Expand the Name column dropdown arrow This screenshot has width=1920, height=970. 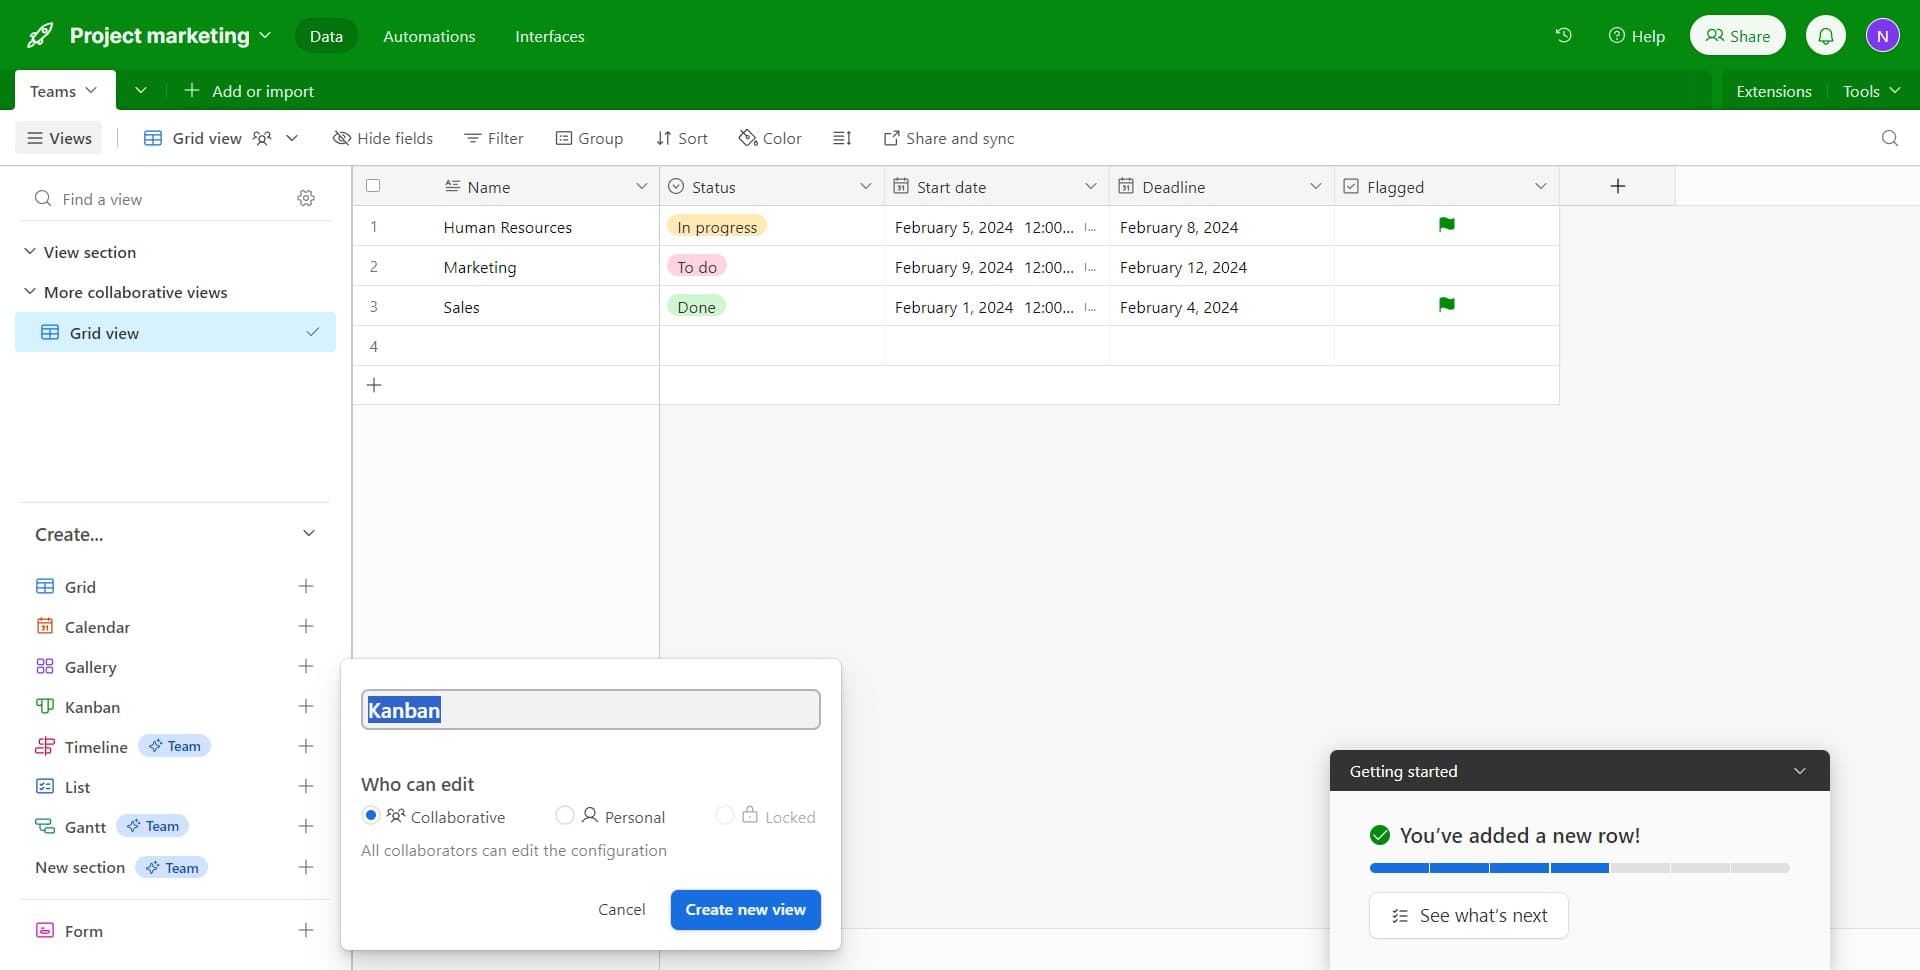tap(641, 187)
